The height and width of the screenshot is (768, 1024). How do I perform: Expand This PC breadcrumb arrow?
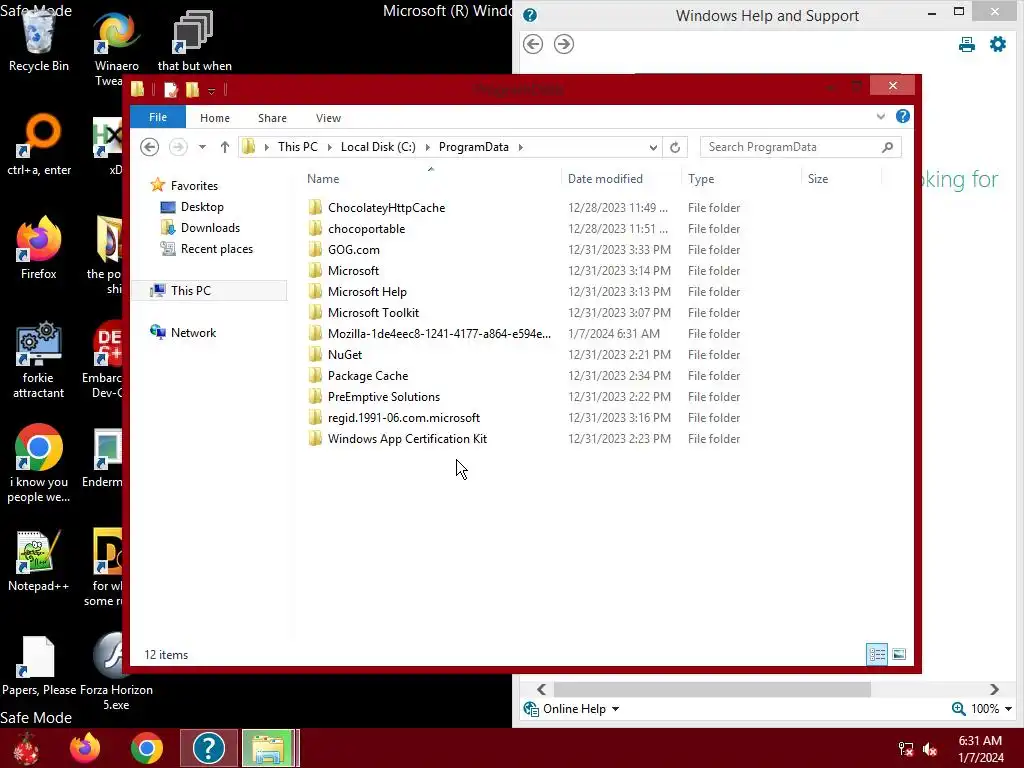329,147
